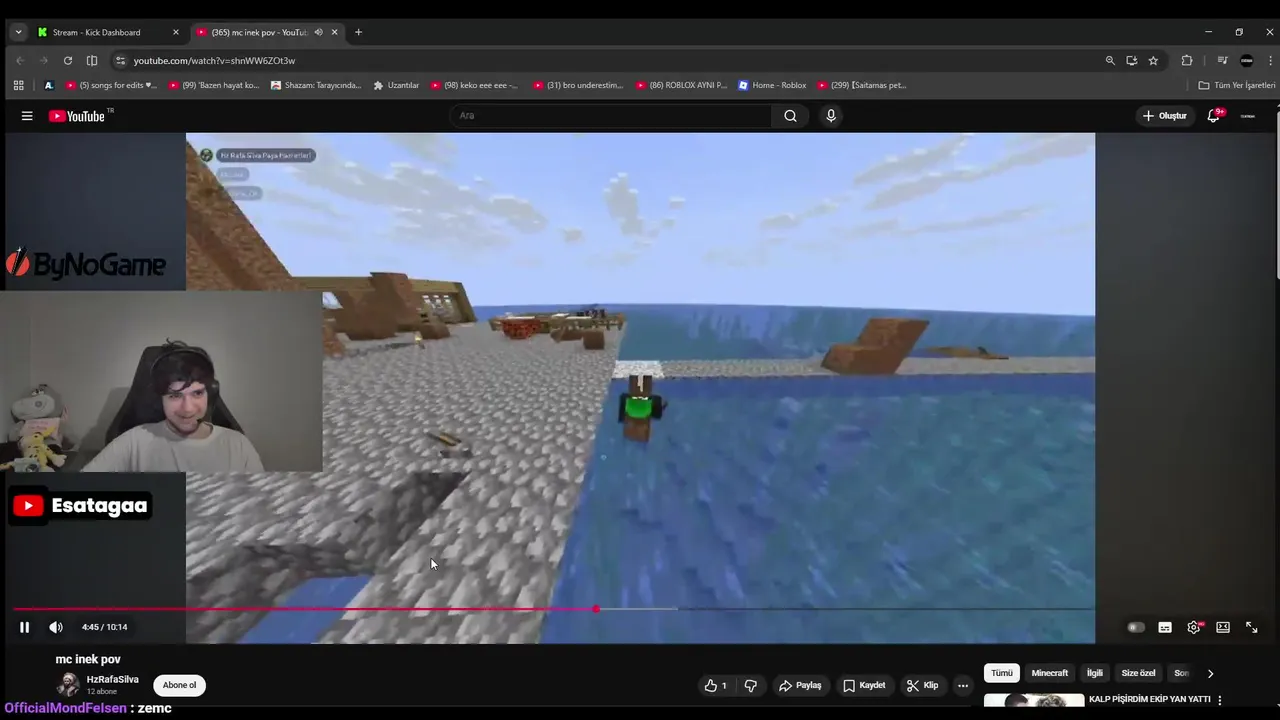Close the Kick Dashboard tab
Viewport: 1280px width, 720px height.
176,32
